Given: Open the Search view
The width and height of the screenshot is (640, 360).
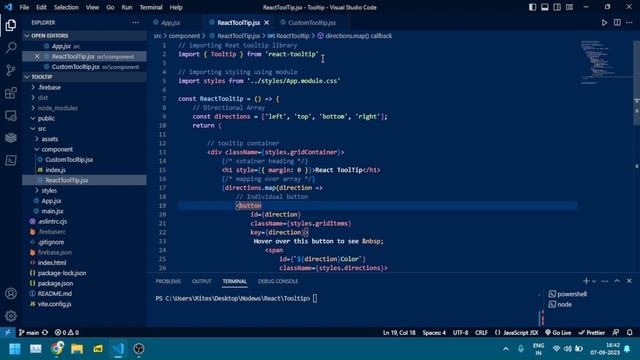Looking at the screenshot, I should [11, 48].
